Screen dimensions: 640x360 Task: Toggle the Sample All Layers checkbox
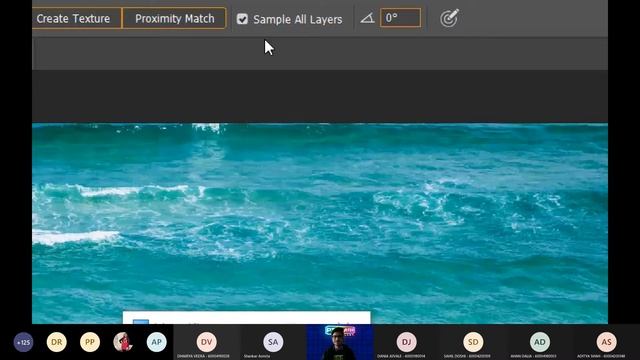[242, 19]
